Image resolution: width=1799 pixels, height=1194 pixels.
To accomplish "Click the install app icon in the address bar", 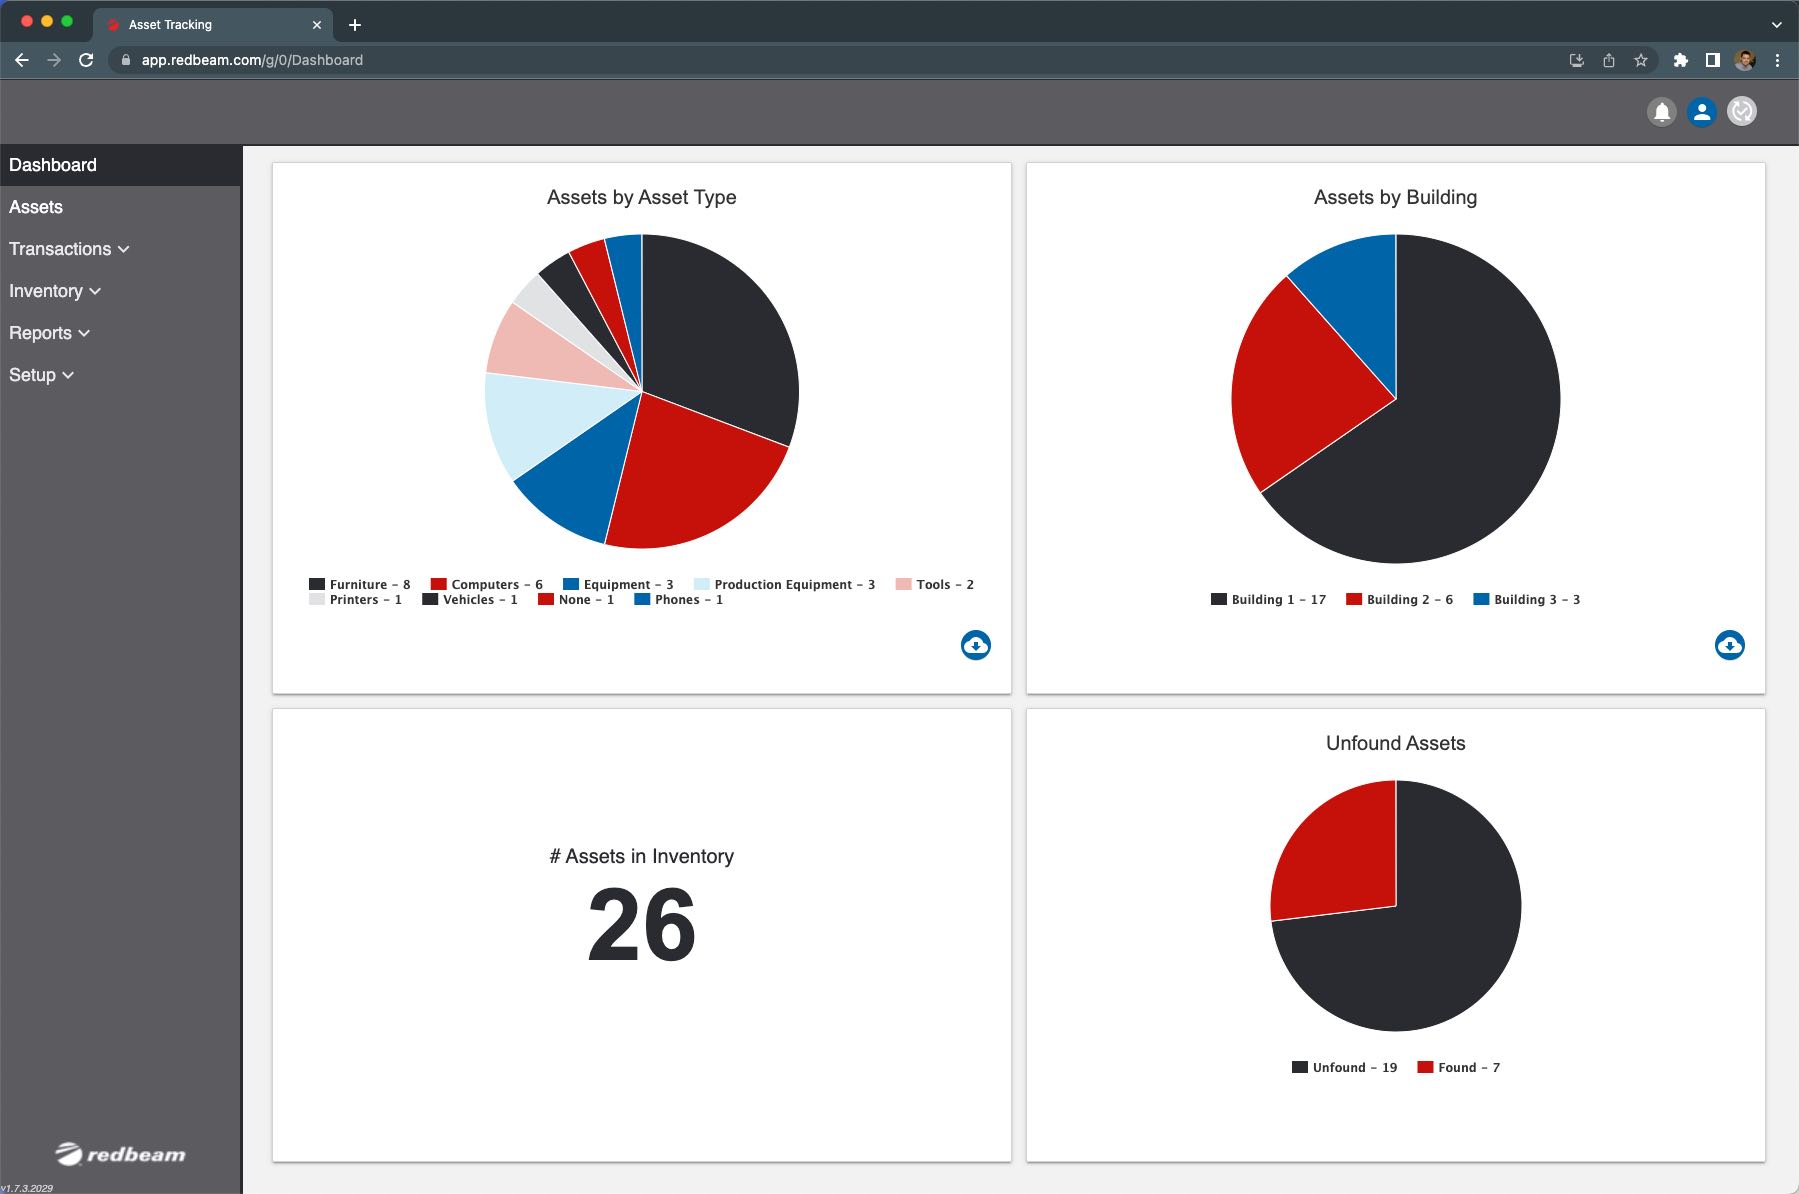I will point(1576,60).
